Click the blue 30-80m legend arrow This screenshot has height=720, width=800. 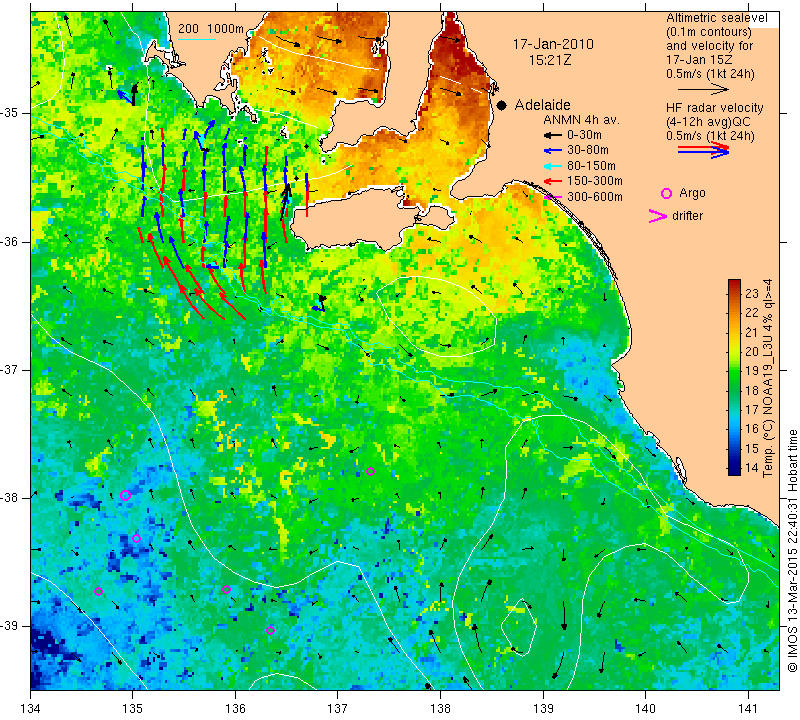(x=551, y=151)
